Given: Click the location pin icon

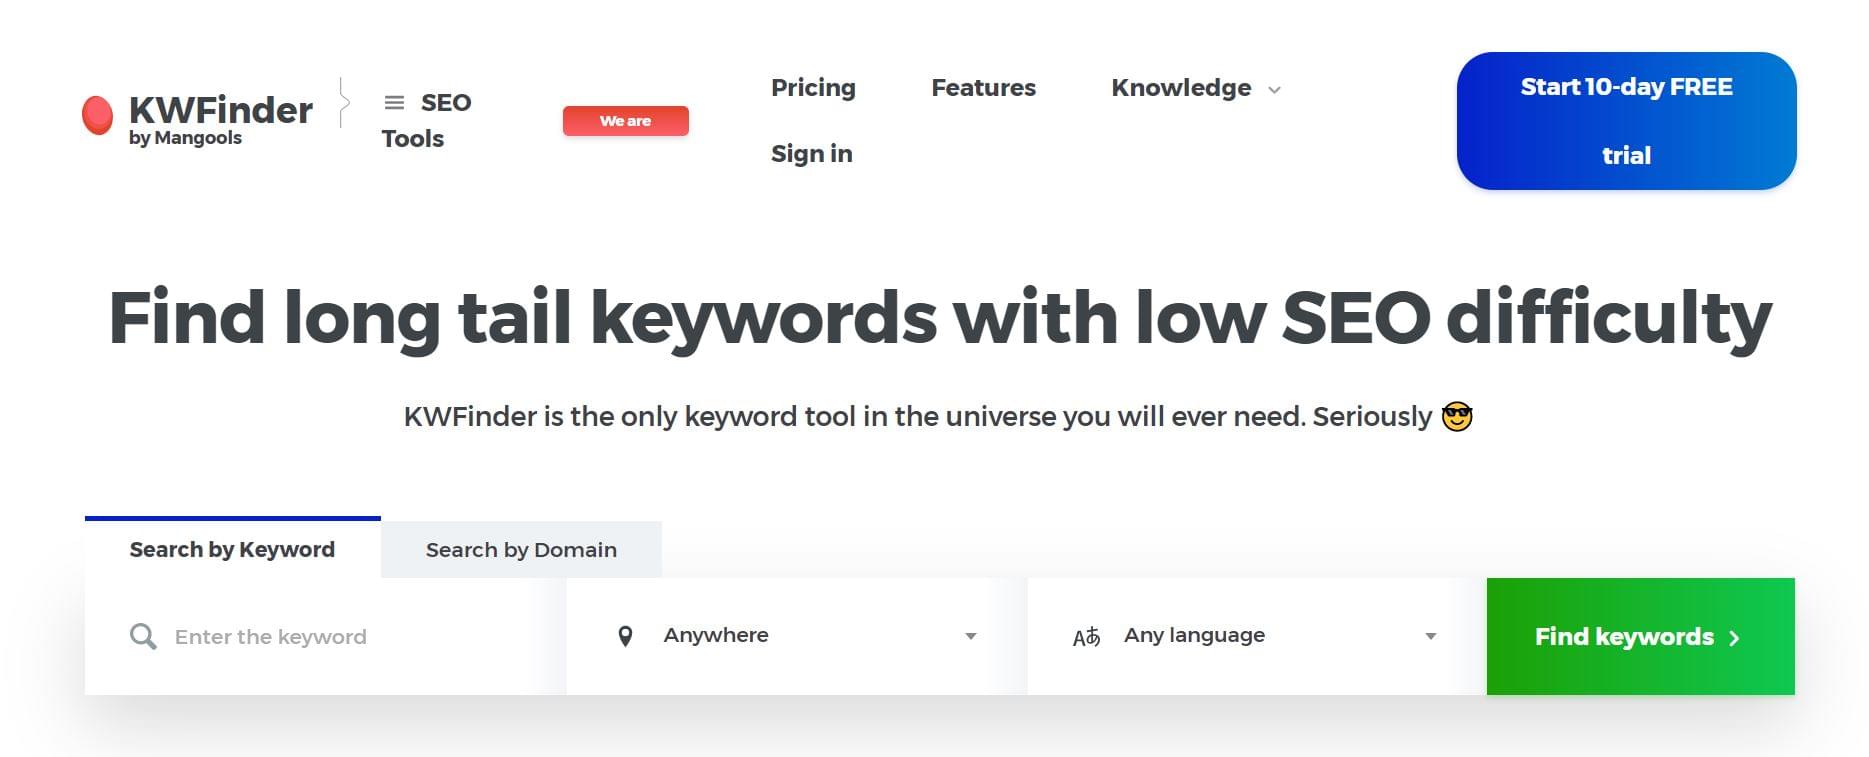Looking at the screenshot, I should click(x=625, y=636).
